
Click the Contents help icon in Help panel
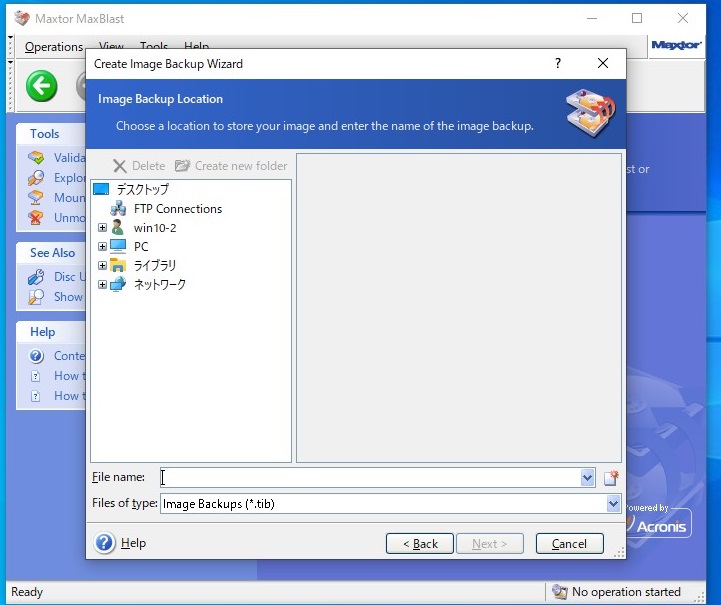(x=36, y=356)
